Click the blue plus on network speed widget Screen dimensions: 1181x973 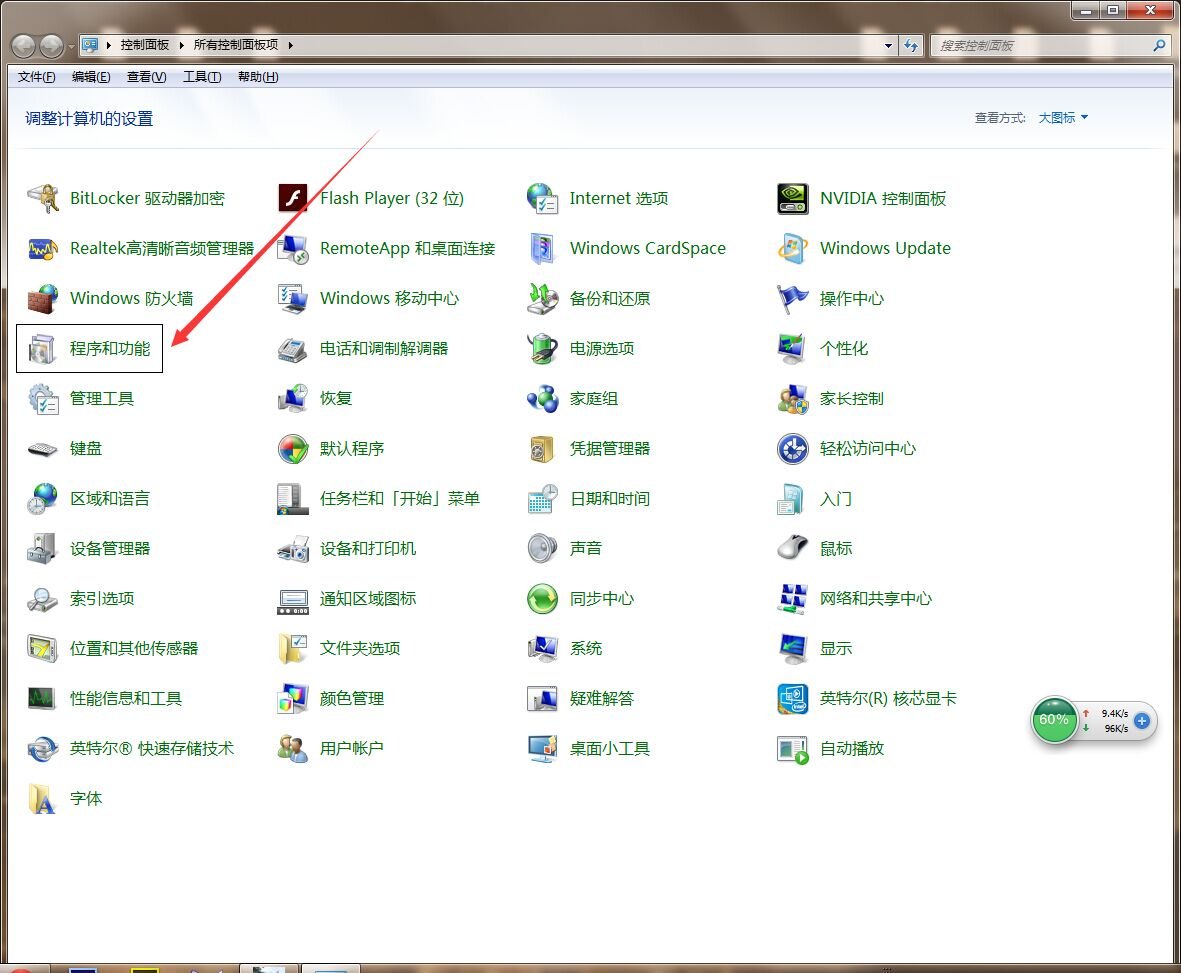[x=1142, y=720]
